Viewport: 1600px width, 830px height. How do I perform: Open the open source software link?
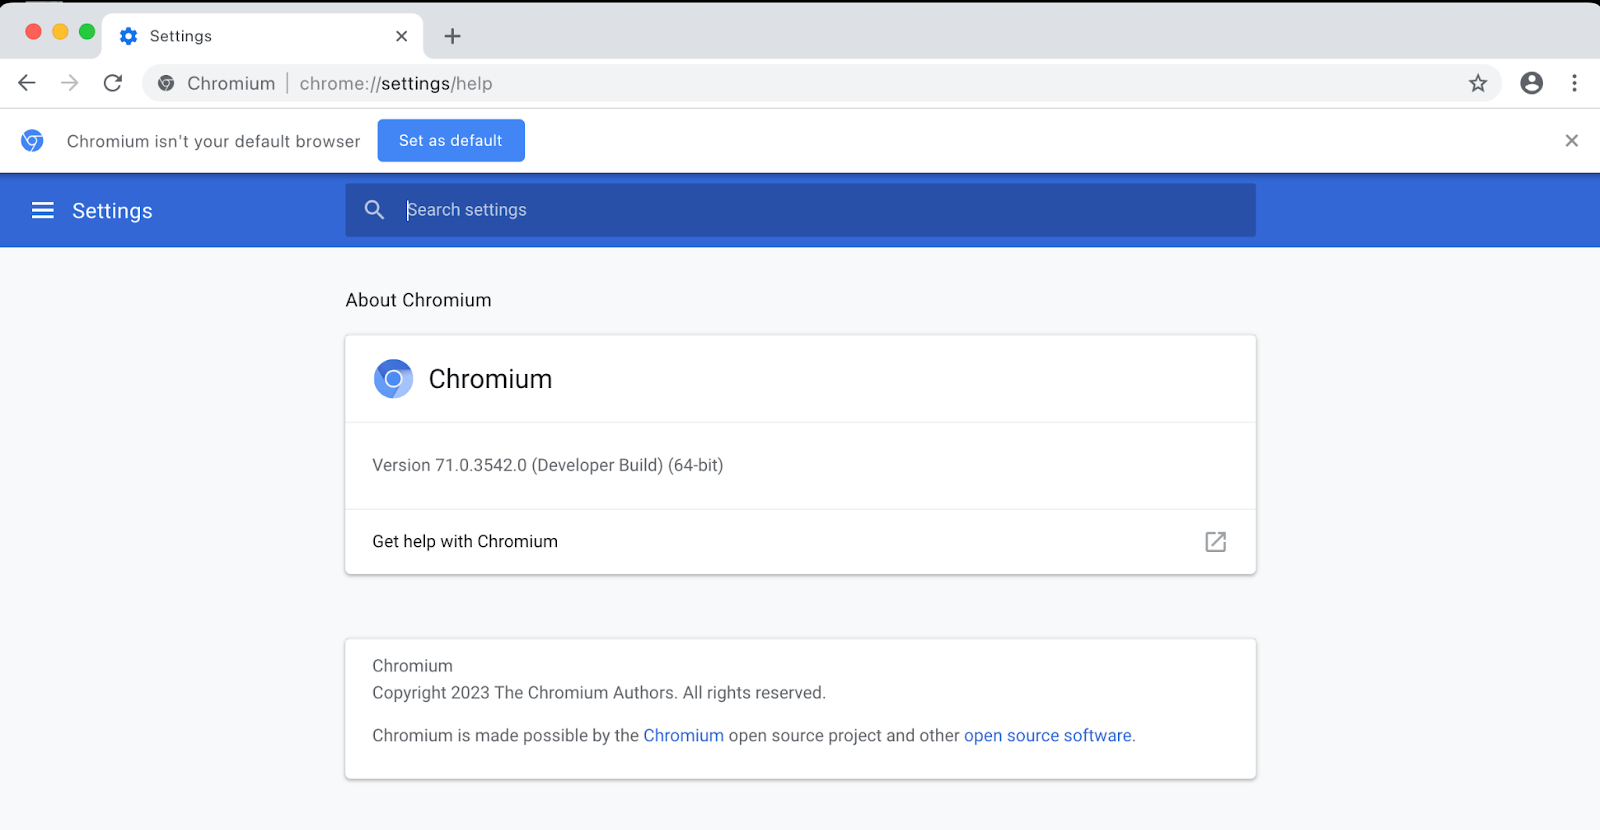click(x=1048, y=735)
